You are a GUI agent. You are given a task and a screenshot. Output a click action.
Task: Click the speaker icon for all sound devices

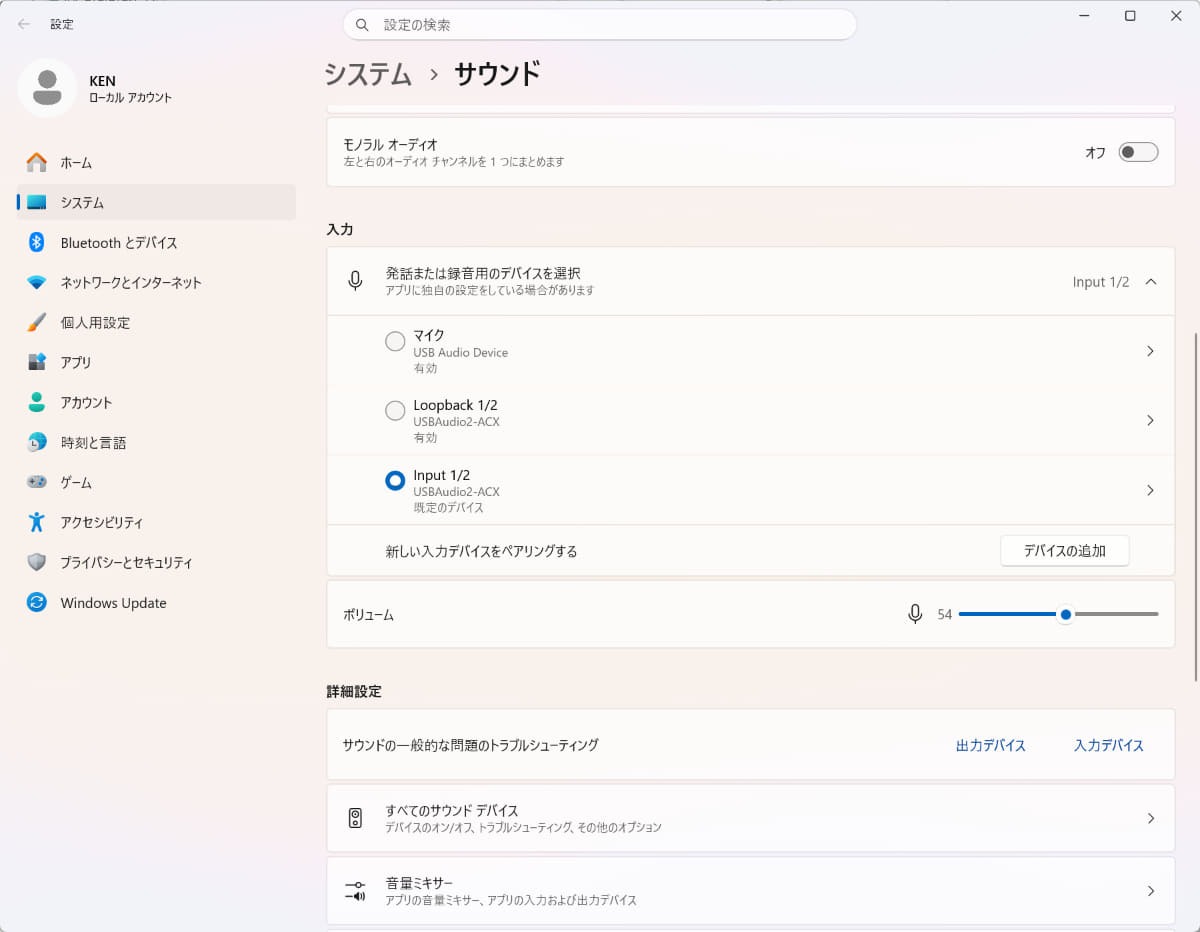point(355,818)
